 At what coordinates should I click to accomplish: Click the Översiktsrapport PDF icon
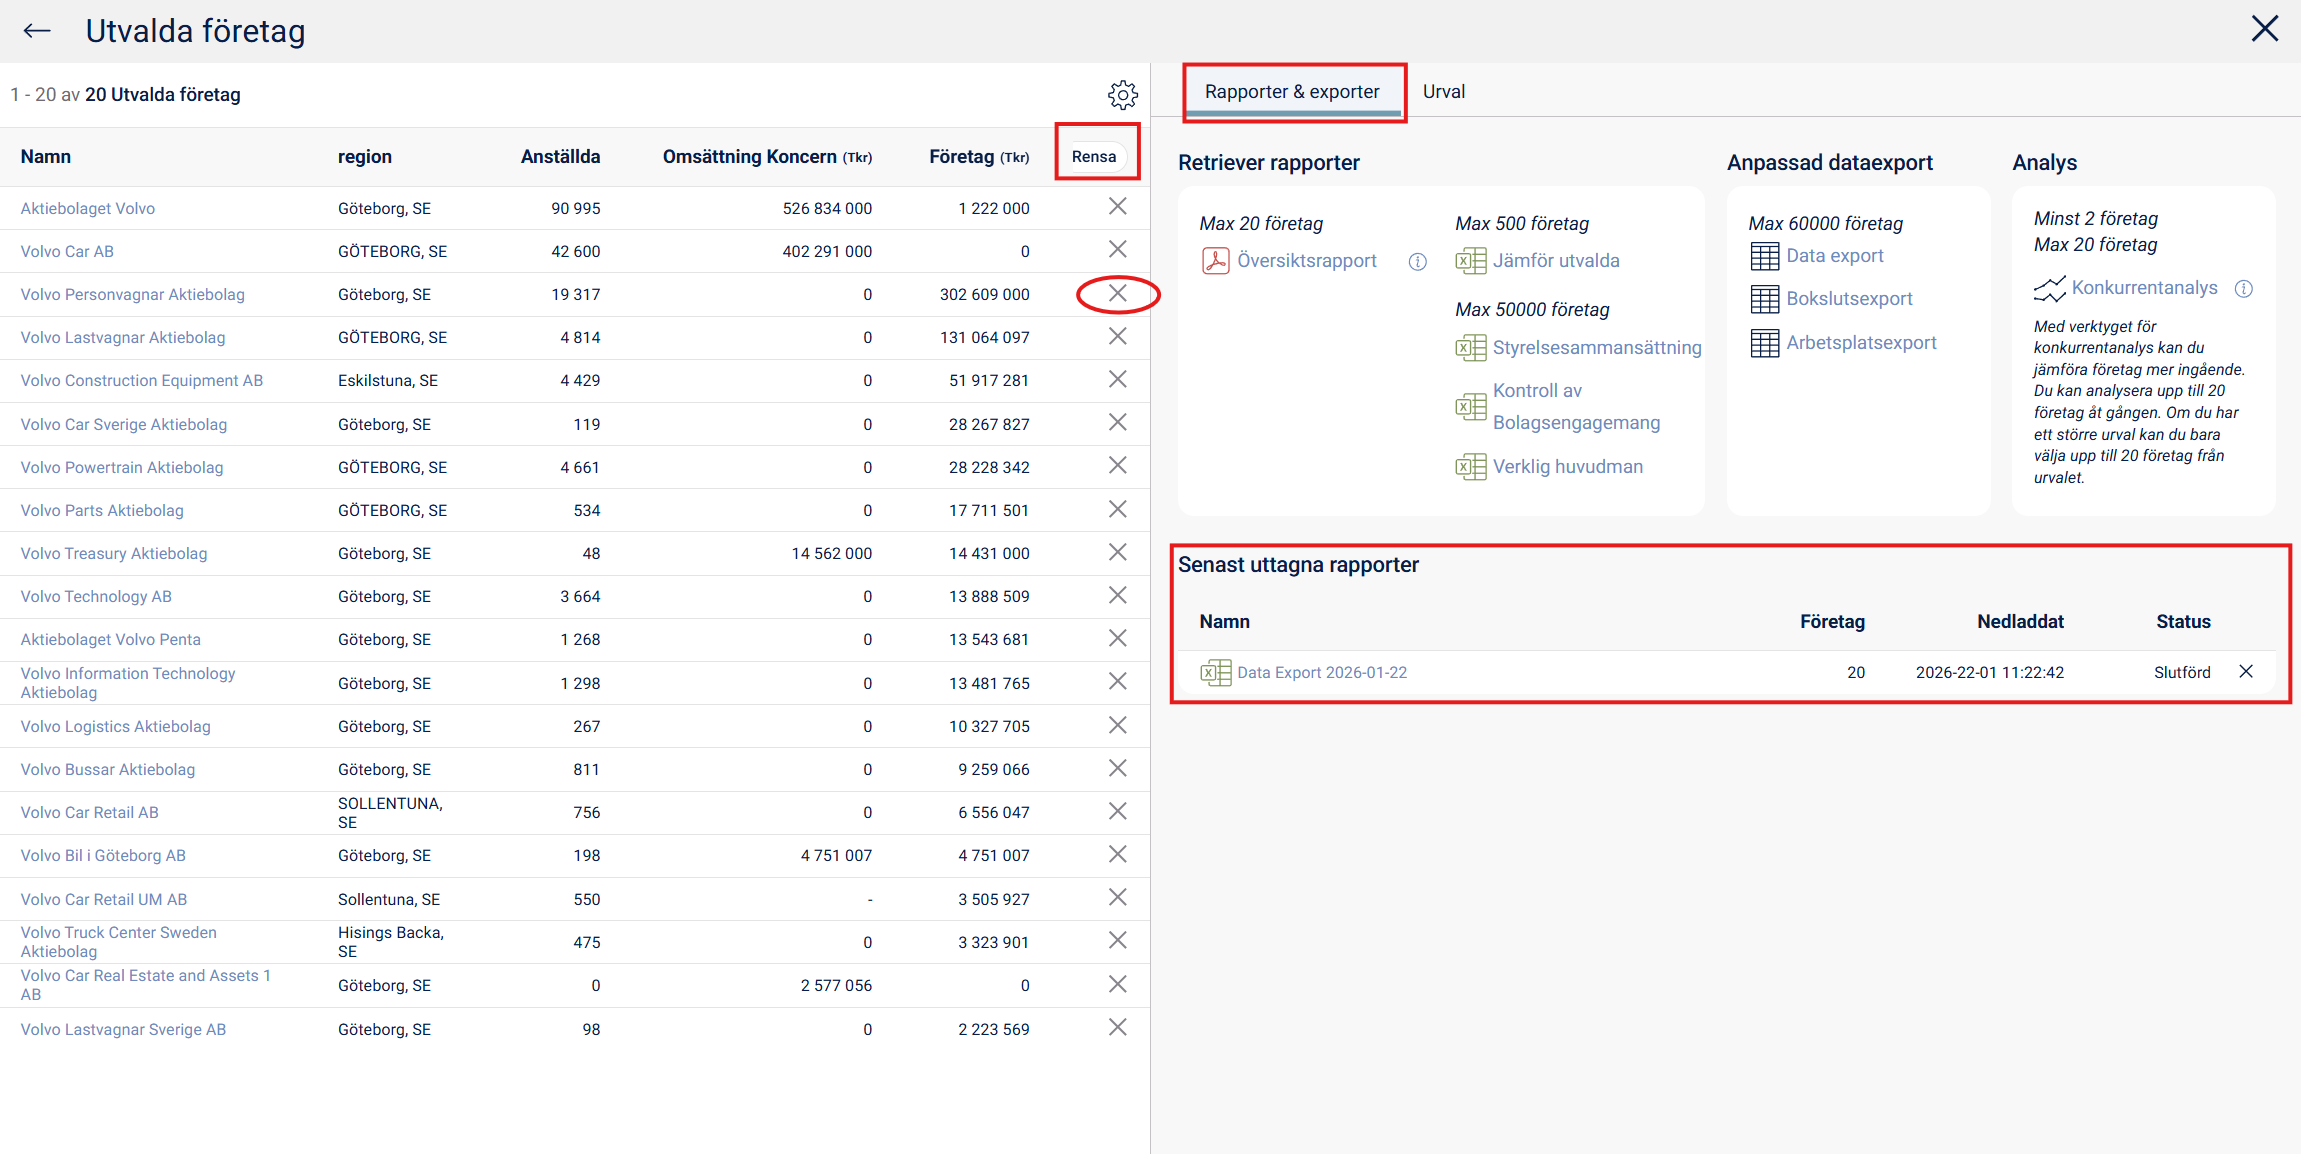click(1215, 261)
